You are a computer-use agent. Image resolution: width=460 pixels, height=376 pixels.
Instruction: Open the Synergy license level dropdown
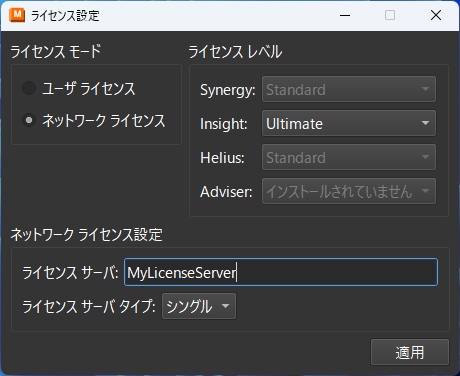click(x=349, y=89)
